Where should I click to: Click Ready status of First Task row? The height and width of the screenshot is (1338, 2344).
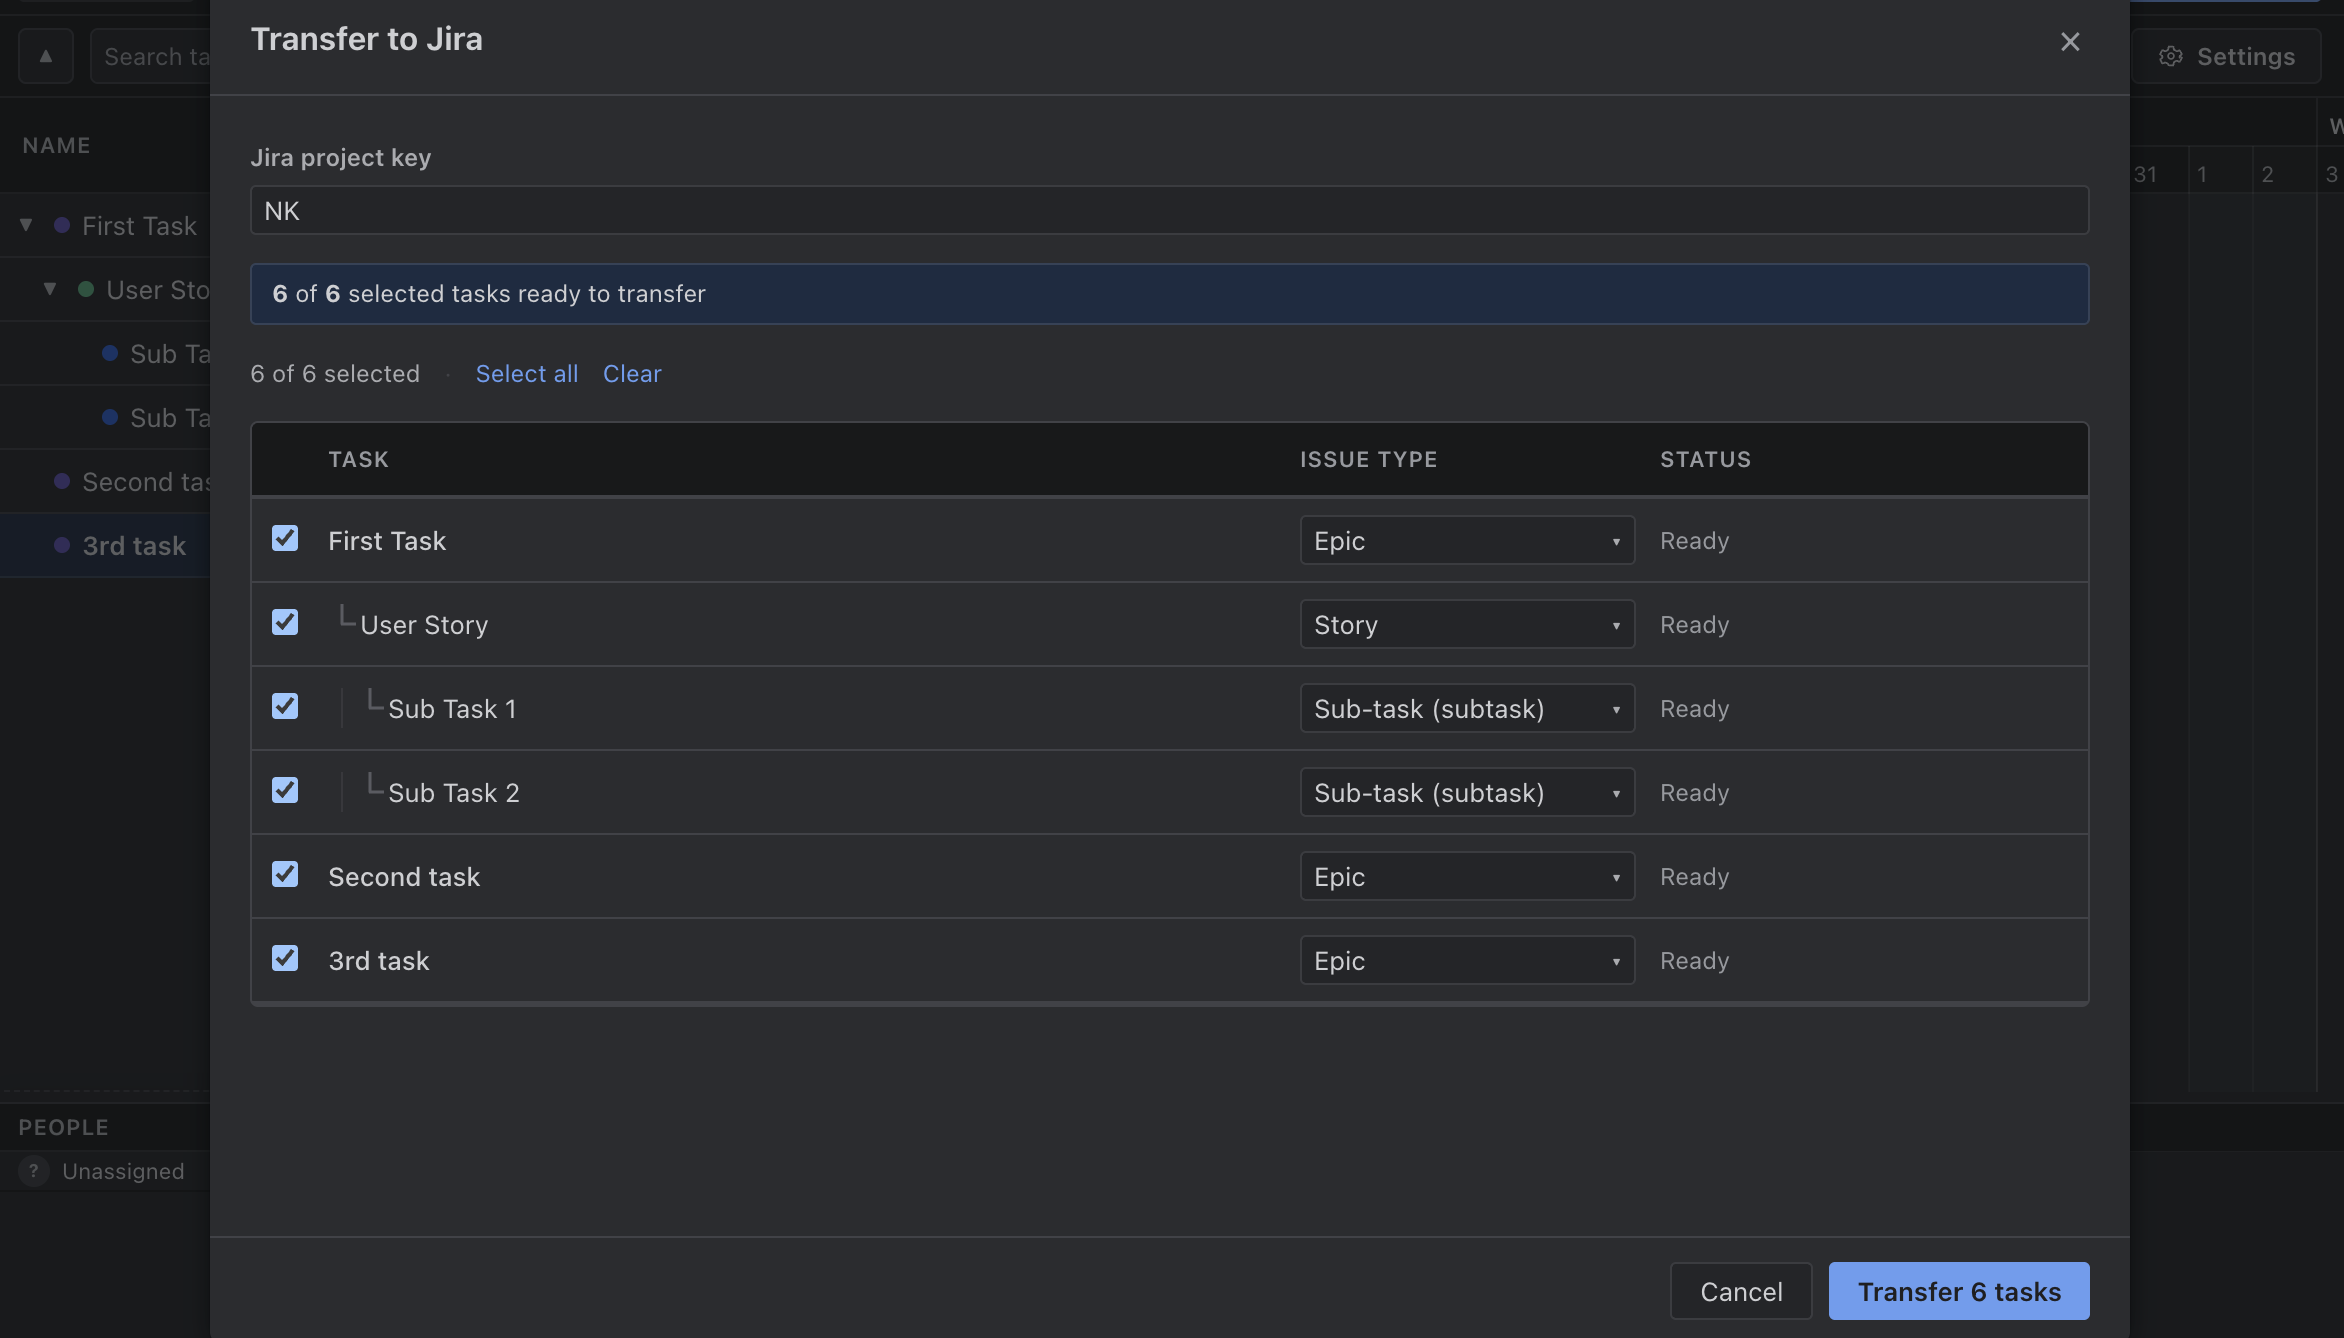(1694, 541)
